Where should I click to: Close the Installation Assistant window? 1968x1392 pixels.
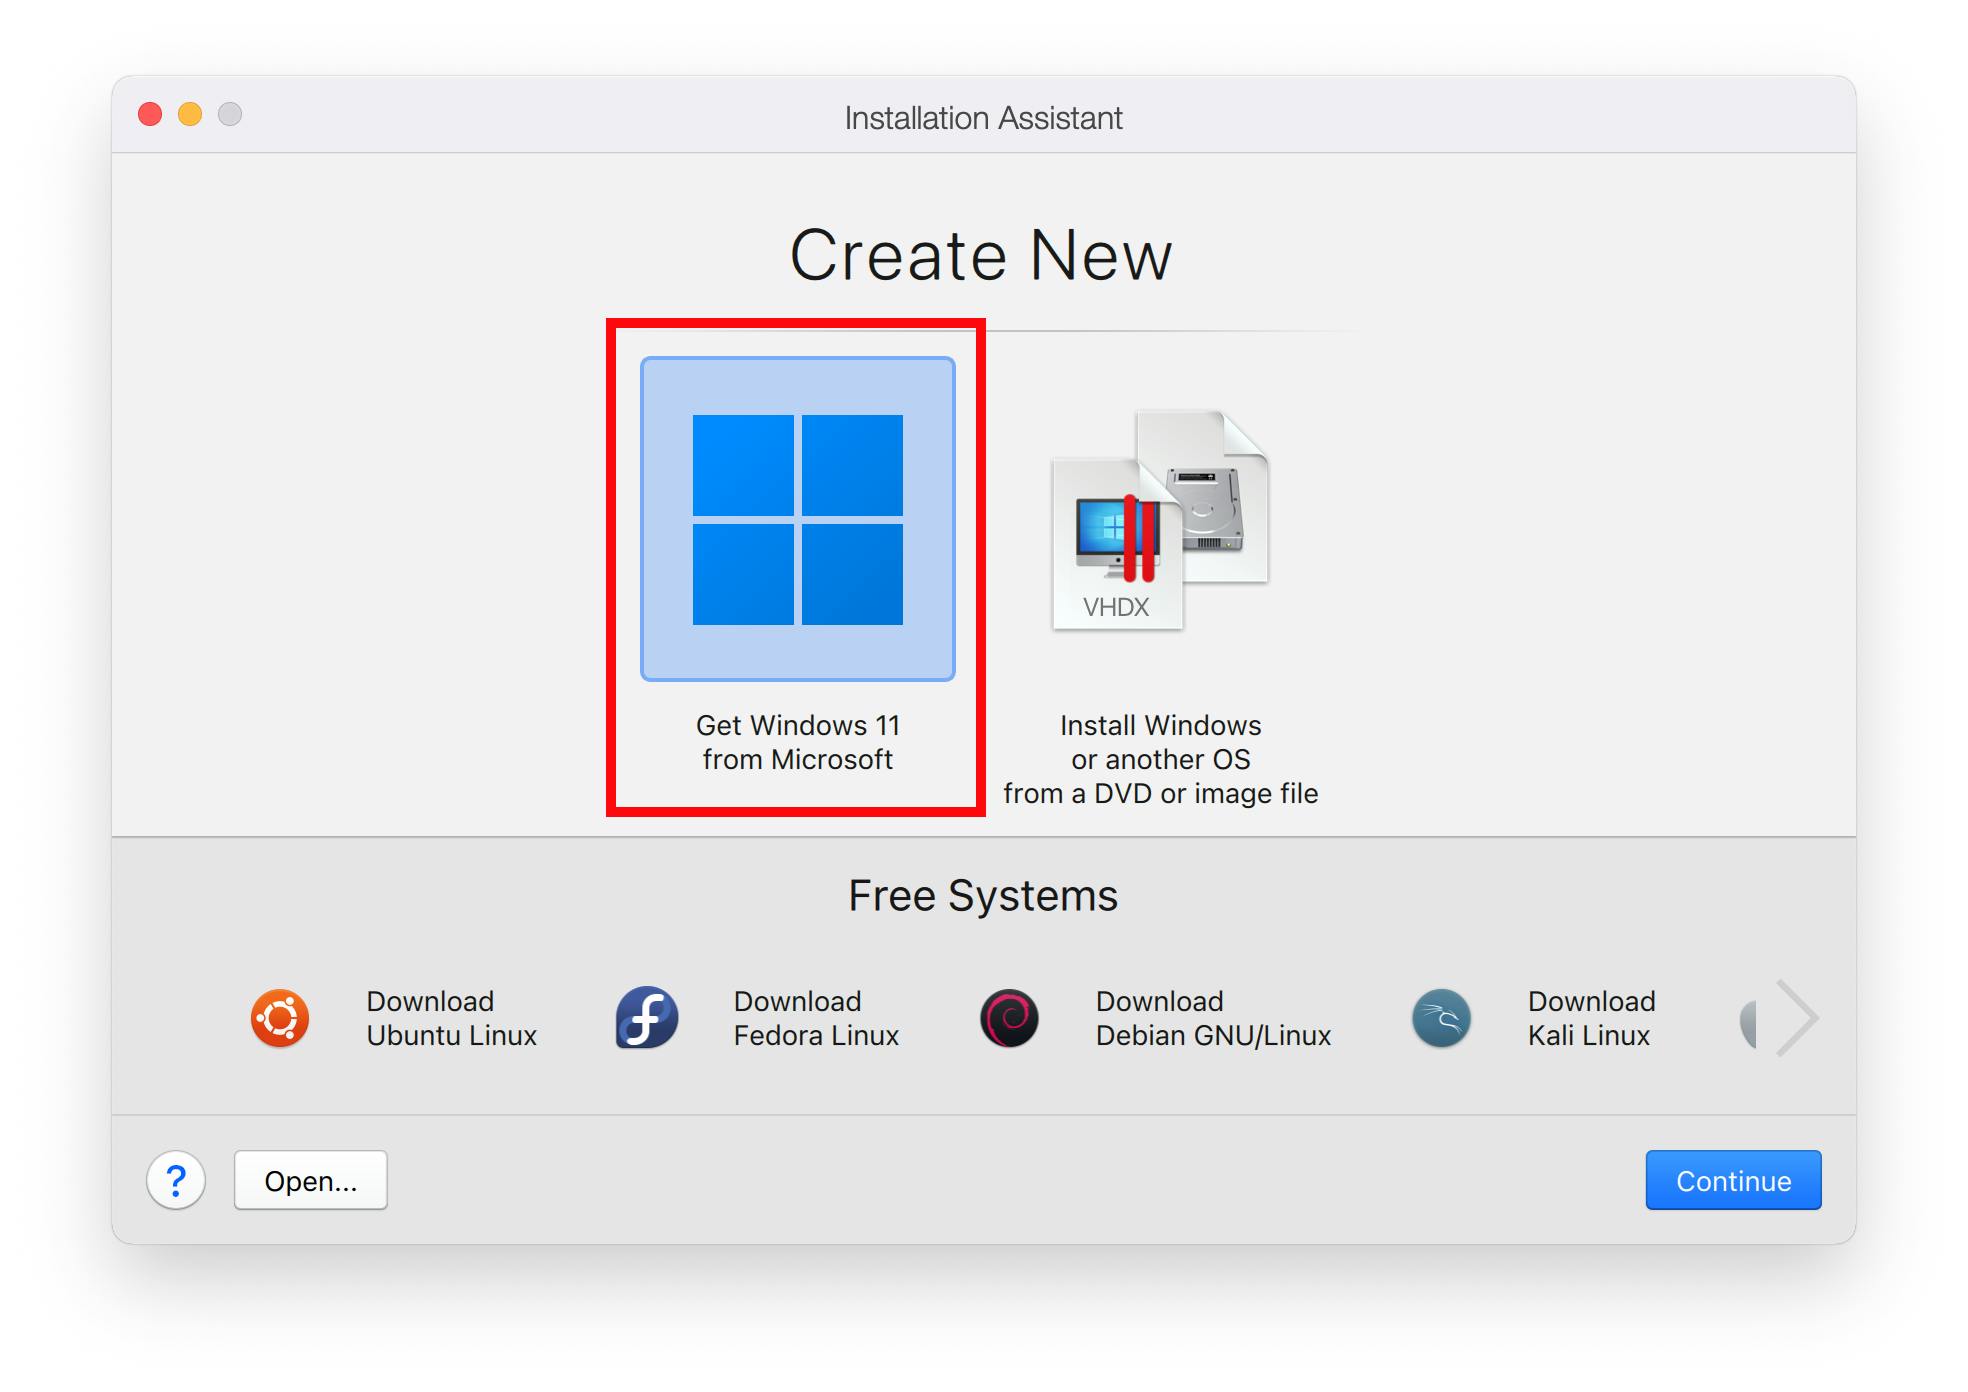pos(150,114)
